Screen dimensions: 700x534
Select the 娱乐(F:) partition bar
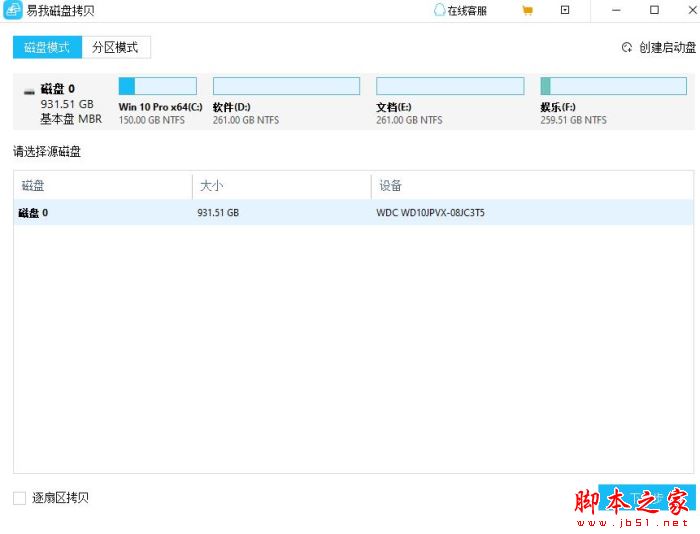(613, 86)
